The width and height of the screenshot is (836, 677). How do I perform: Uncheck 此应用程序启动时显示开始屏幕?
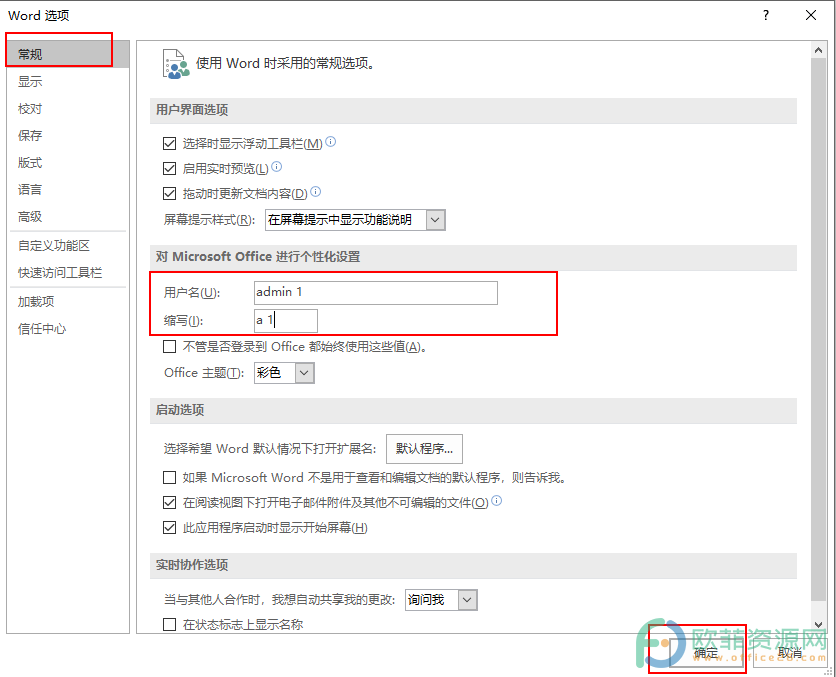tap(170, 528)
